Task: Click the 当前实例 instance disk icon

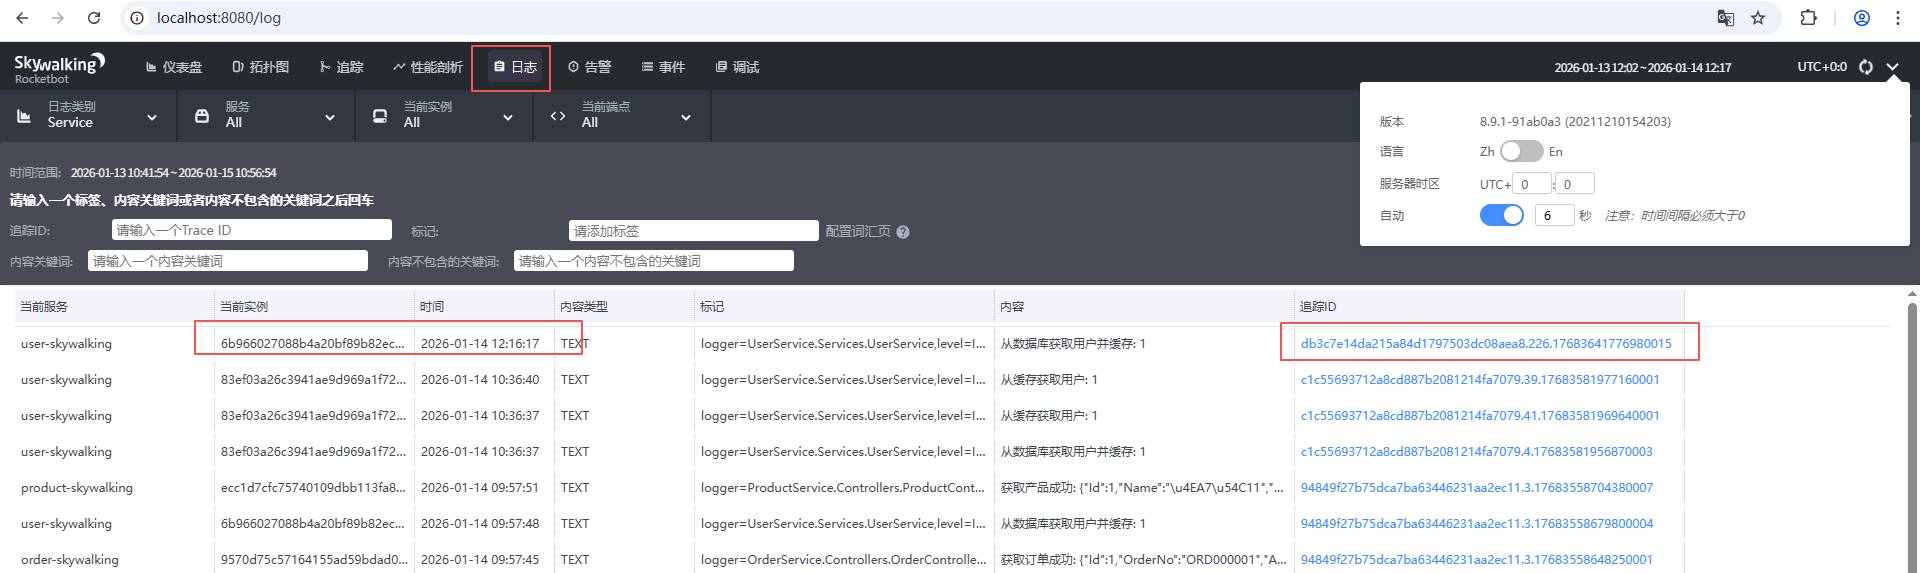Action: click(380, 116)
